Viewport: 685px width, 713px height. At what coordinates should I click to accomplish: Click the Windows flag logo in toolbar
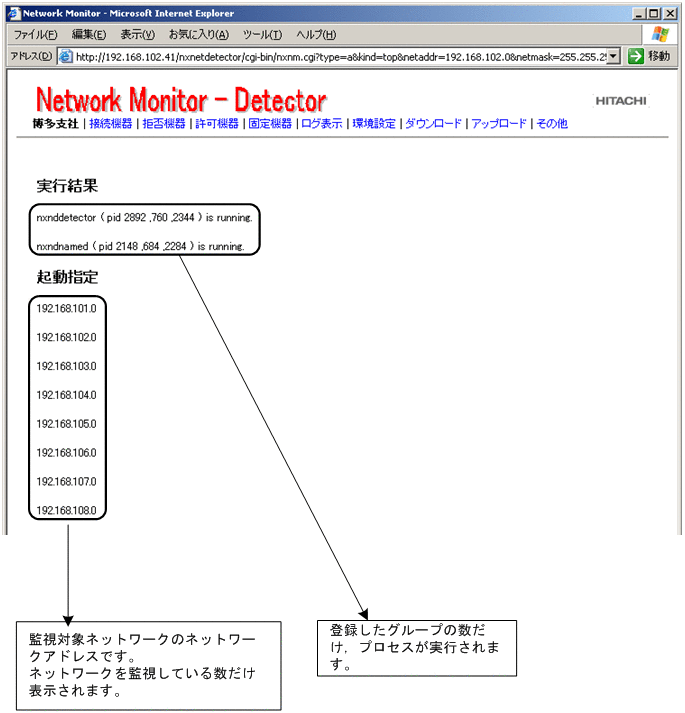(660, 35)
